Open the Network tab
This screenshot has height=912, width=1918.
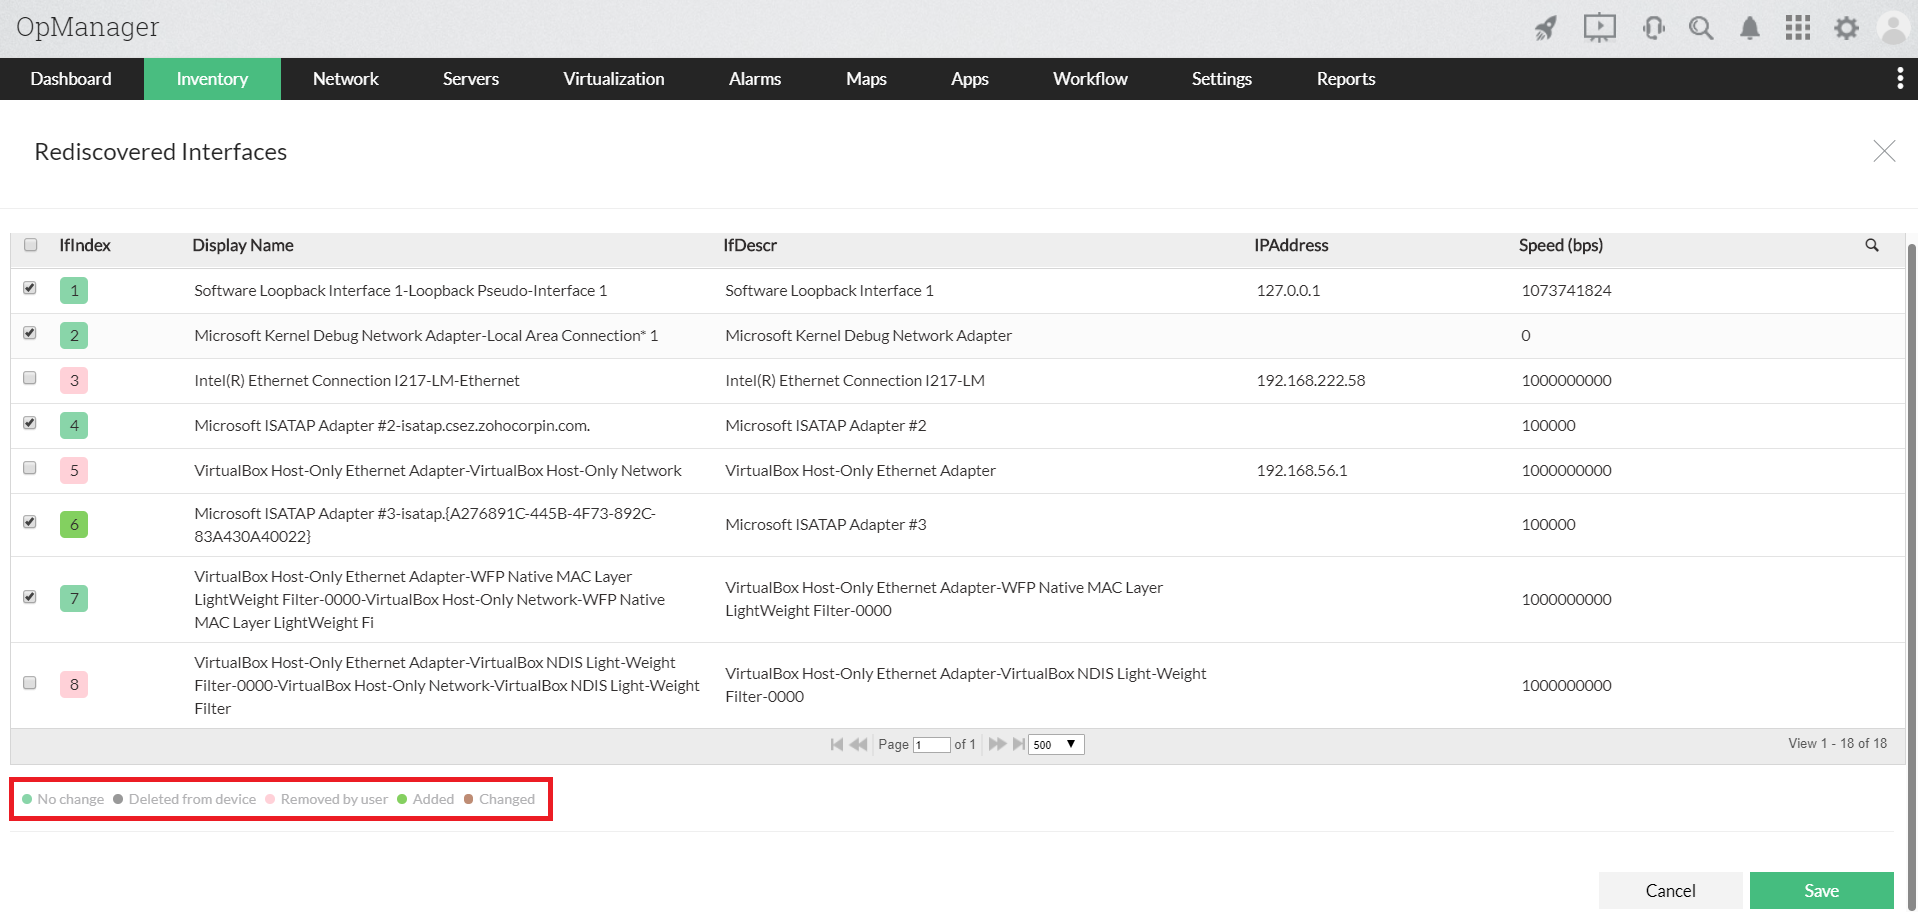[x=346, y=79]
